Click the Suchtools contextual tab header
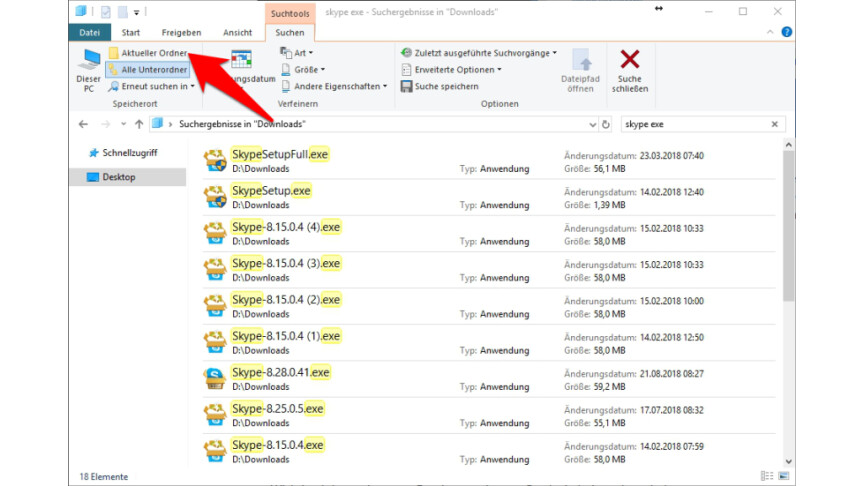The image size is (864, 486). (290, 13)
